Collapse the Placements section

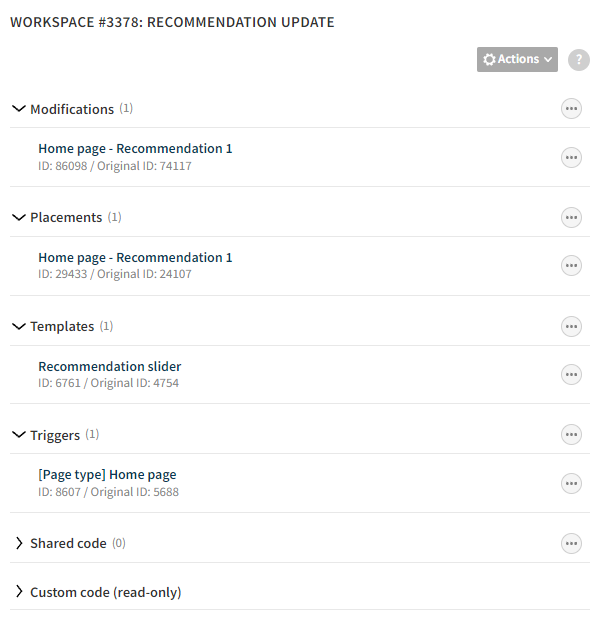(x=19, y=217)
